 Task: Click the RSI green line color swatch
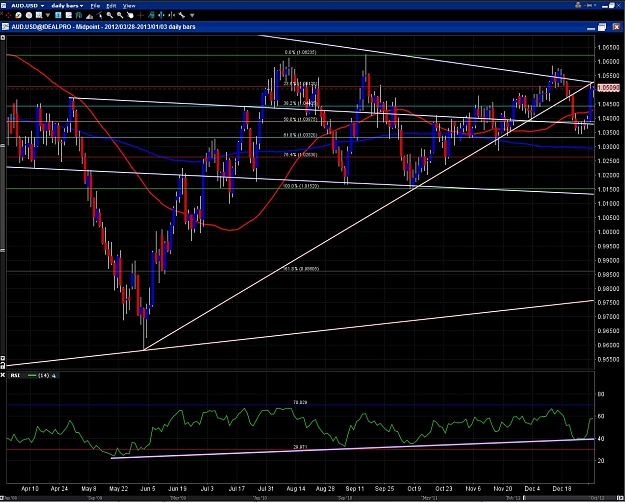pyautogui.click(x=32, y=375)
